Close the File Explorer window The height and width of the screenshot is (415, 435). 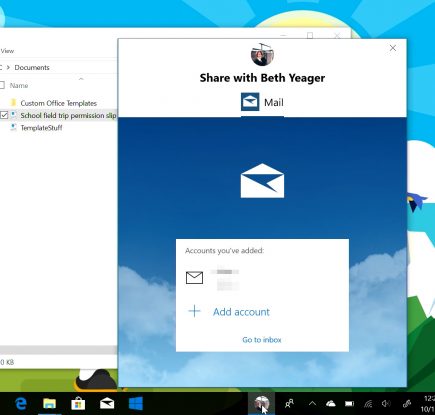click(x=337, y=35)
